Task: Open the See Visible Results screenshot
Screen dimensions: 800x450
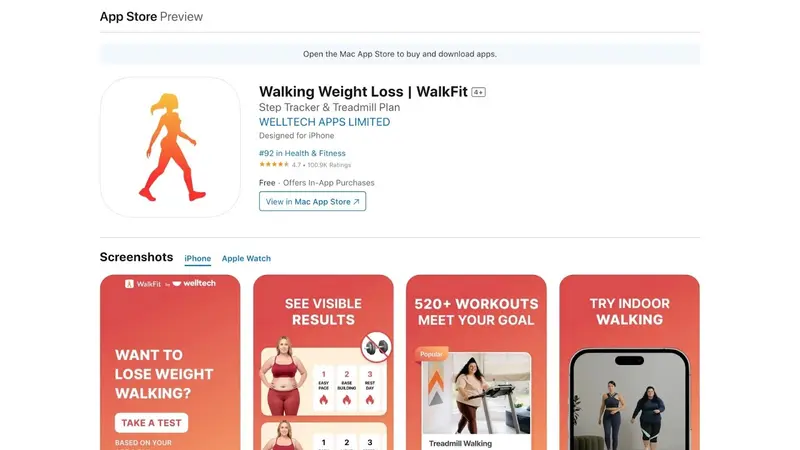Action: point(323,362)
